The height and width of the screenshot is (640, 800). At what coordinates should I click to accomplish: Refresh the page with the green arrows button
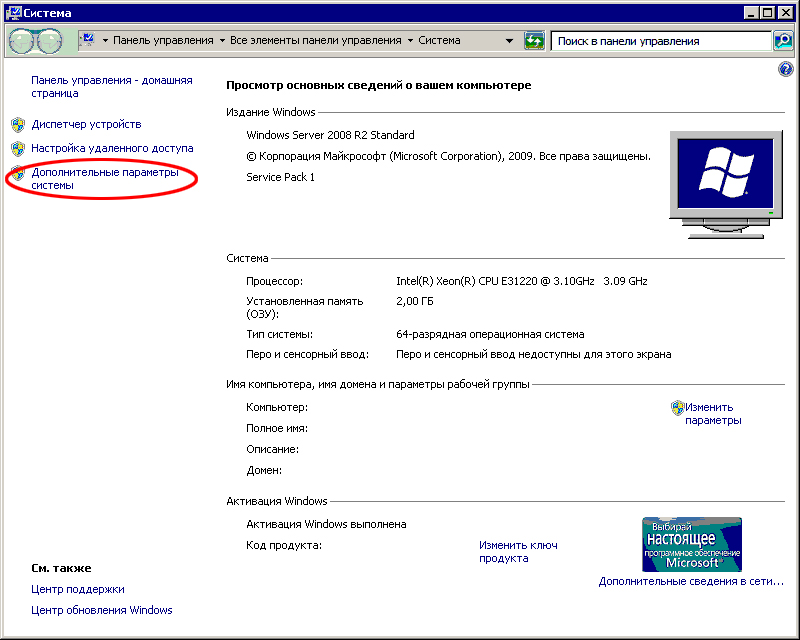[x=534, y=41]
